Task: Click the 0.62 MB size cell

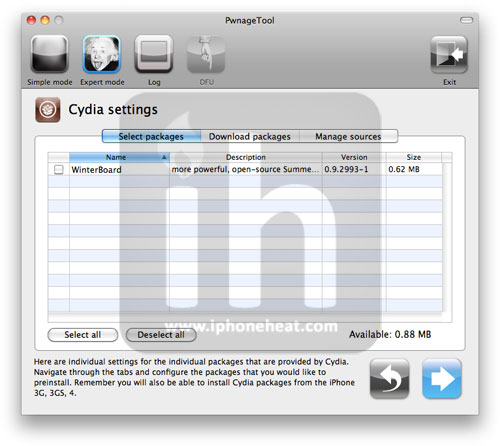Action: point(414,169)
